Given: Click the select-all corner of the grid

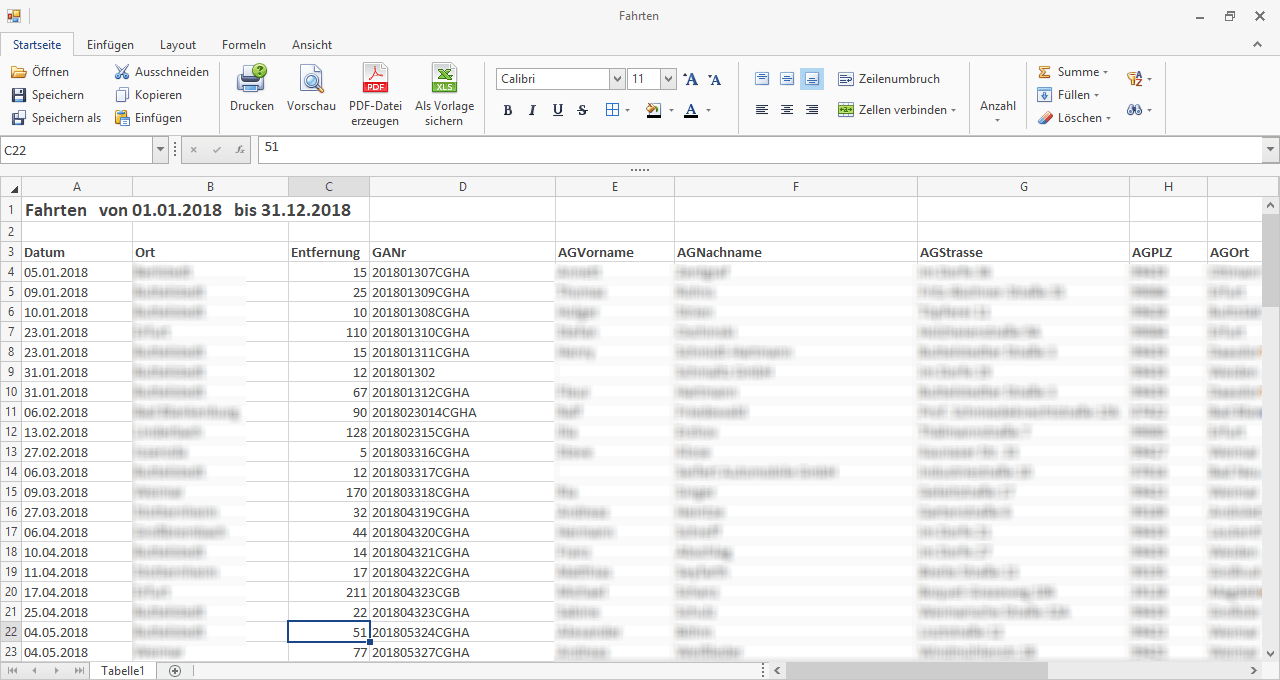Looking at the screenshot, I should tap(11, 187).
